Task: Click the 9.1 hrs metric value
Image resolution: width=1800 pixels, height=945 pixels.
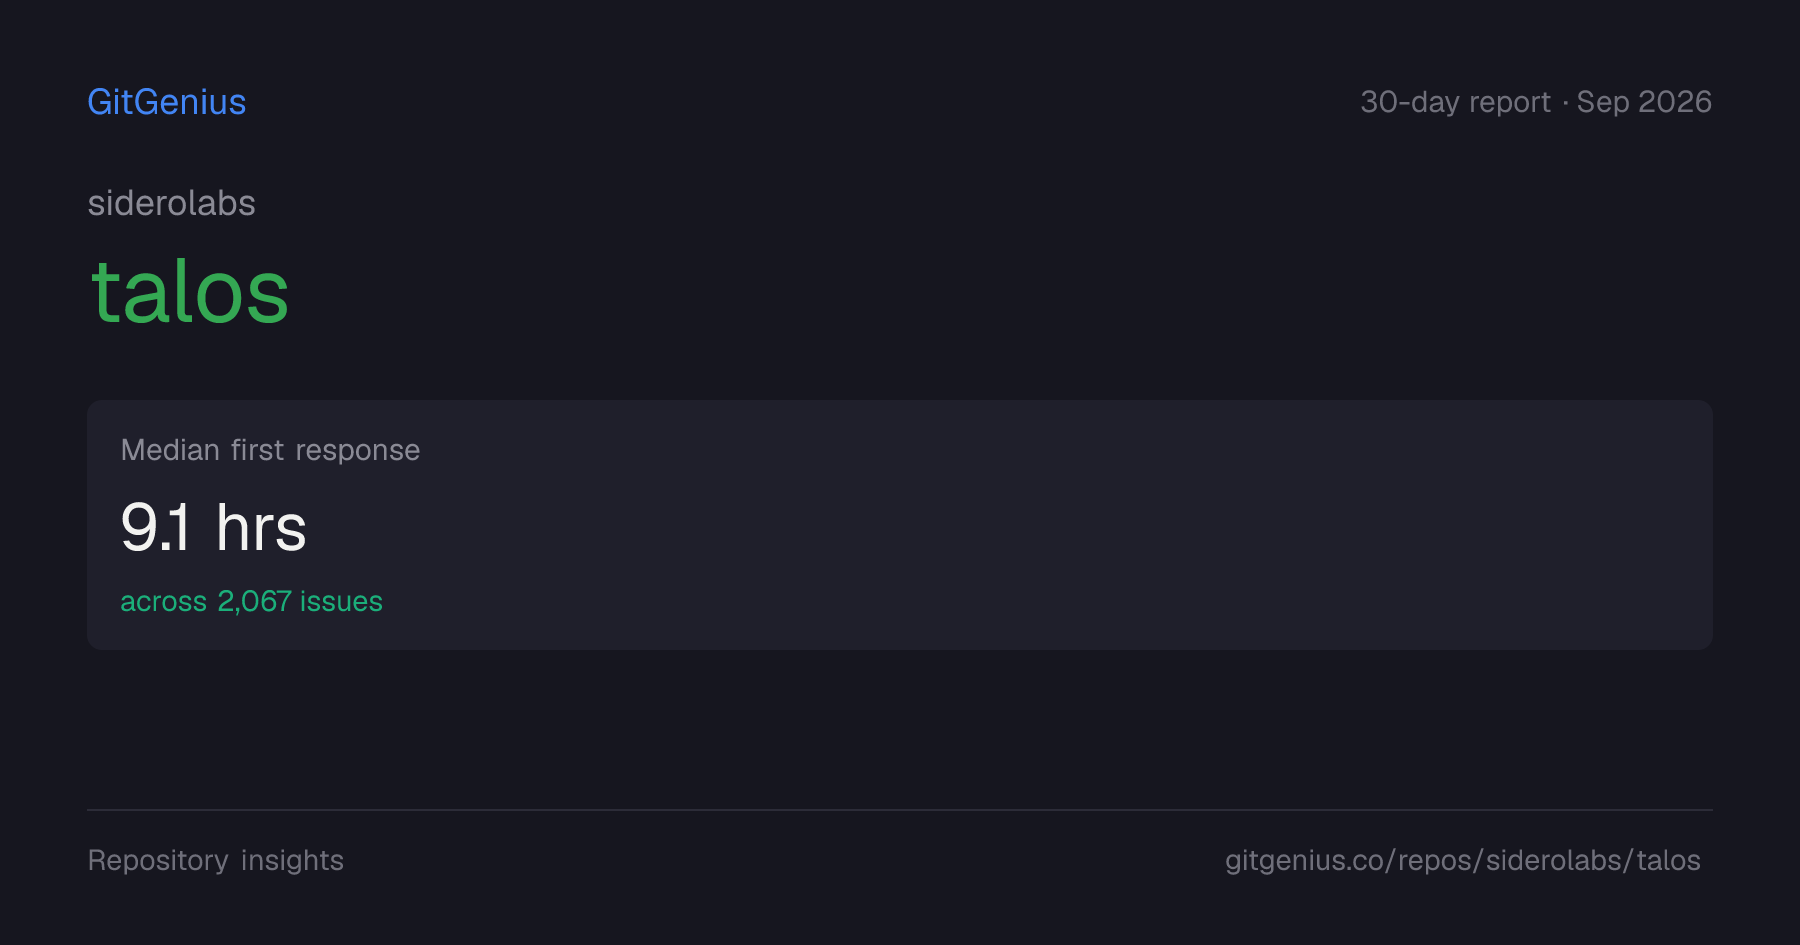Action: 213,527
